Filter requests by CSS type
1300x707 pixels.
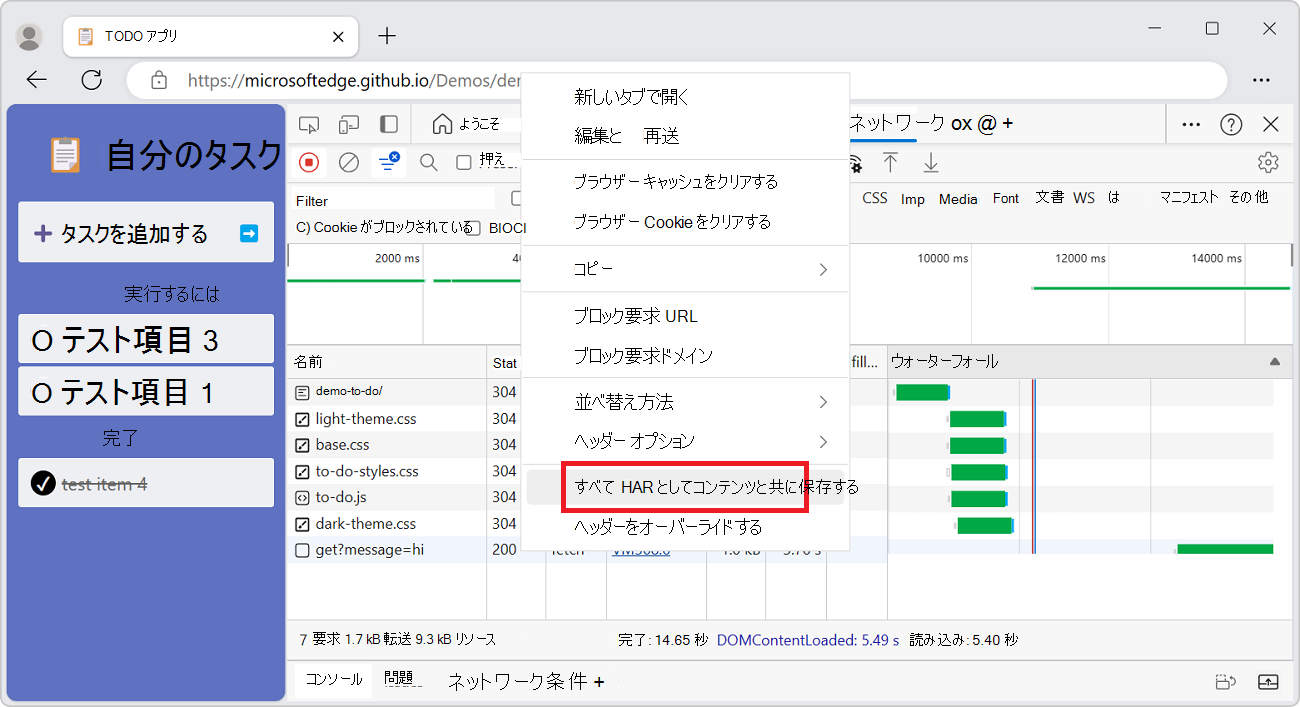coord(875,198)
